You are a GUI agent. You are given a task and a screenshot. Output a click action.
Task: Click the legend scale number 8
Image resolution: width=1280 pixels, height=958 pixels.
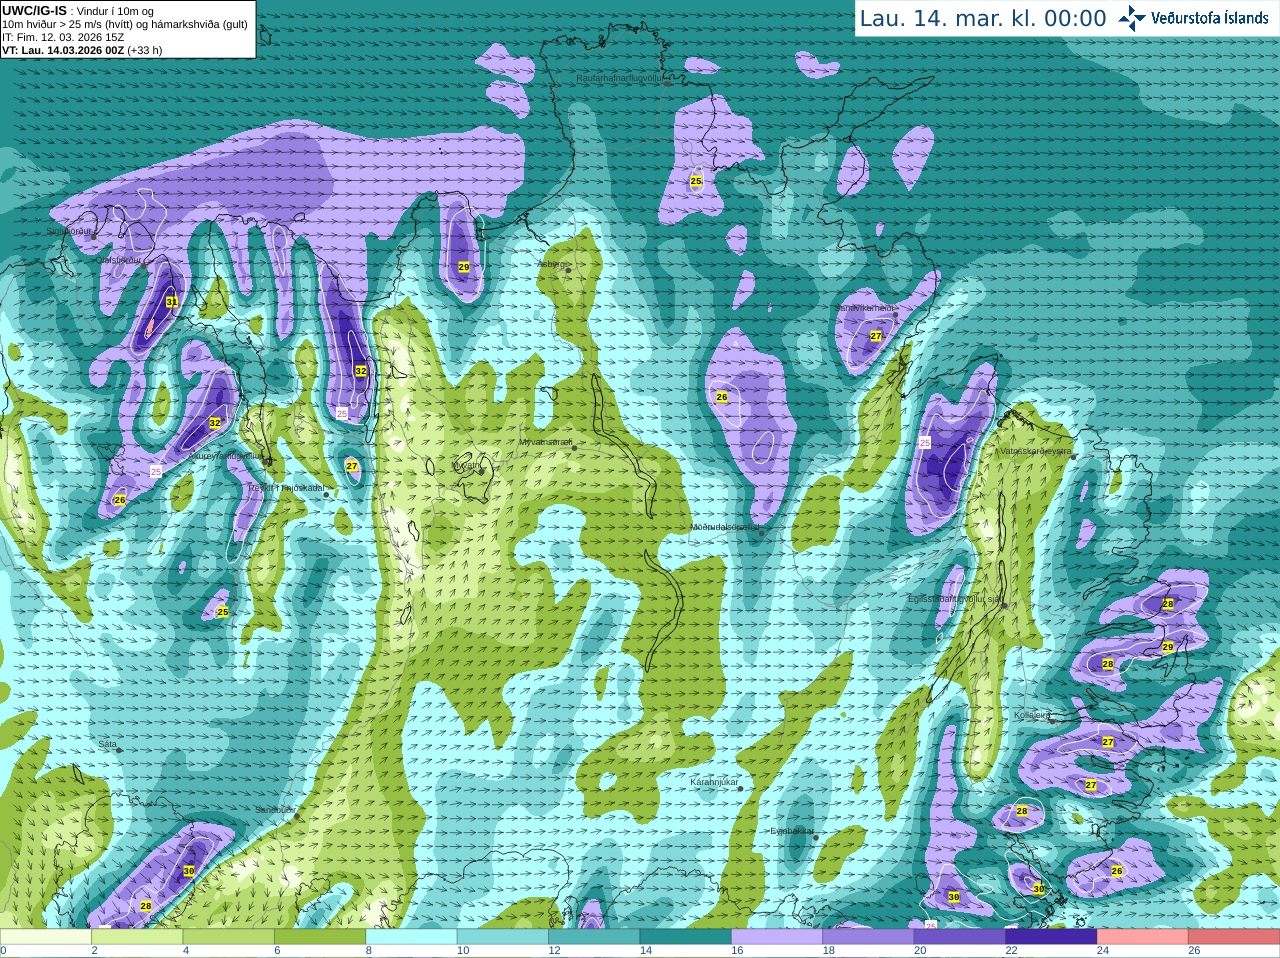tap(369, 951)
